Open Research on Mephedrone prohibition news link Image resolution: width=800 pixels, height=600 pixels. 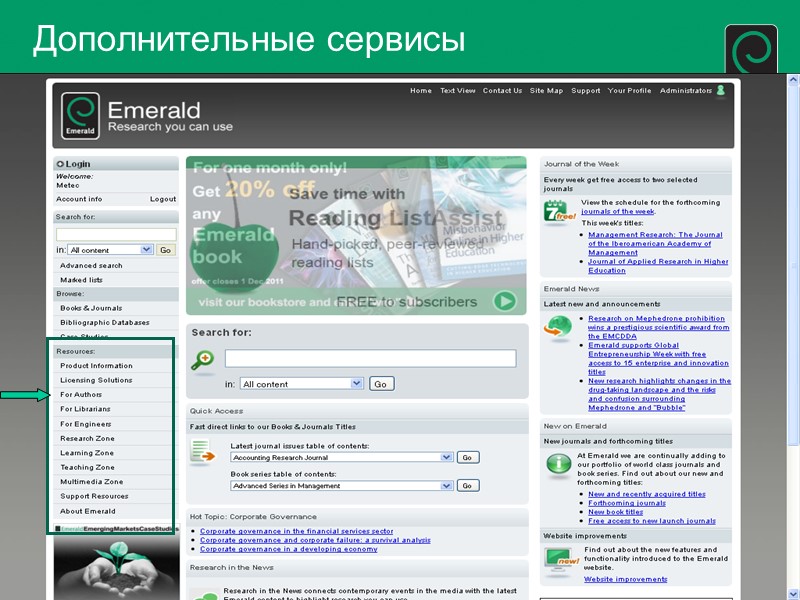tap(659, 327)
